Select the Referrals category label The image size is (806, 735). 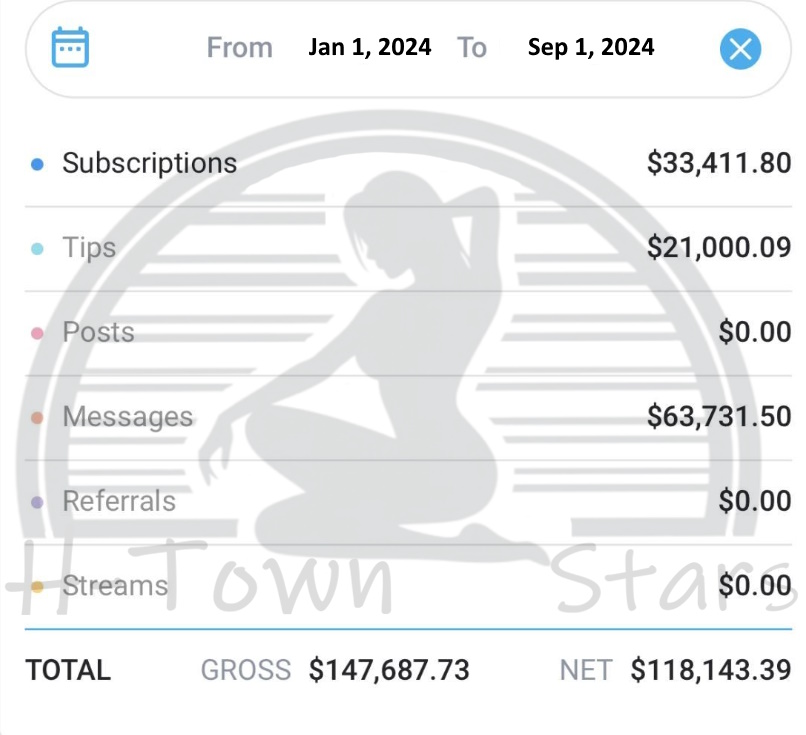(119, 501)
